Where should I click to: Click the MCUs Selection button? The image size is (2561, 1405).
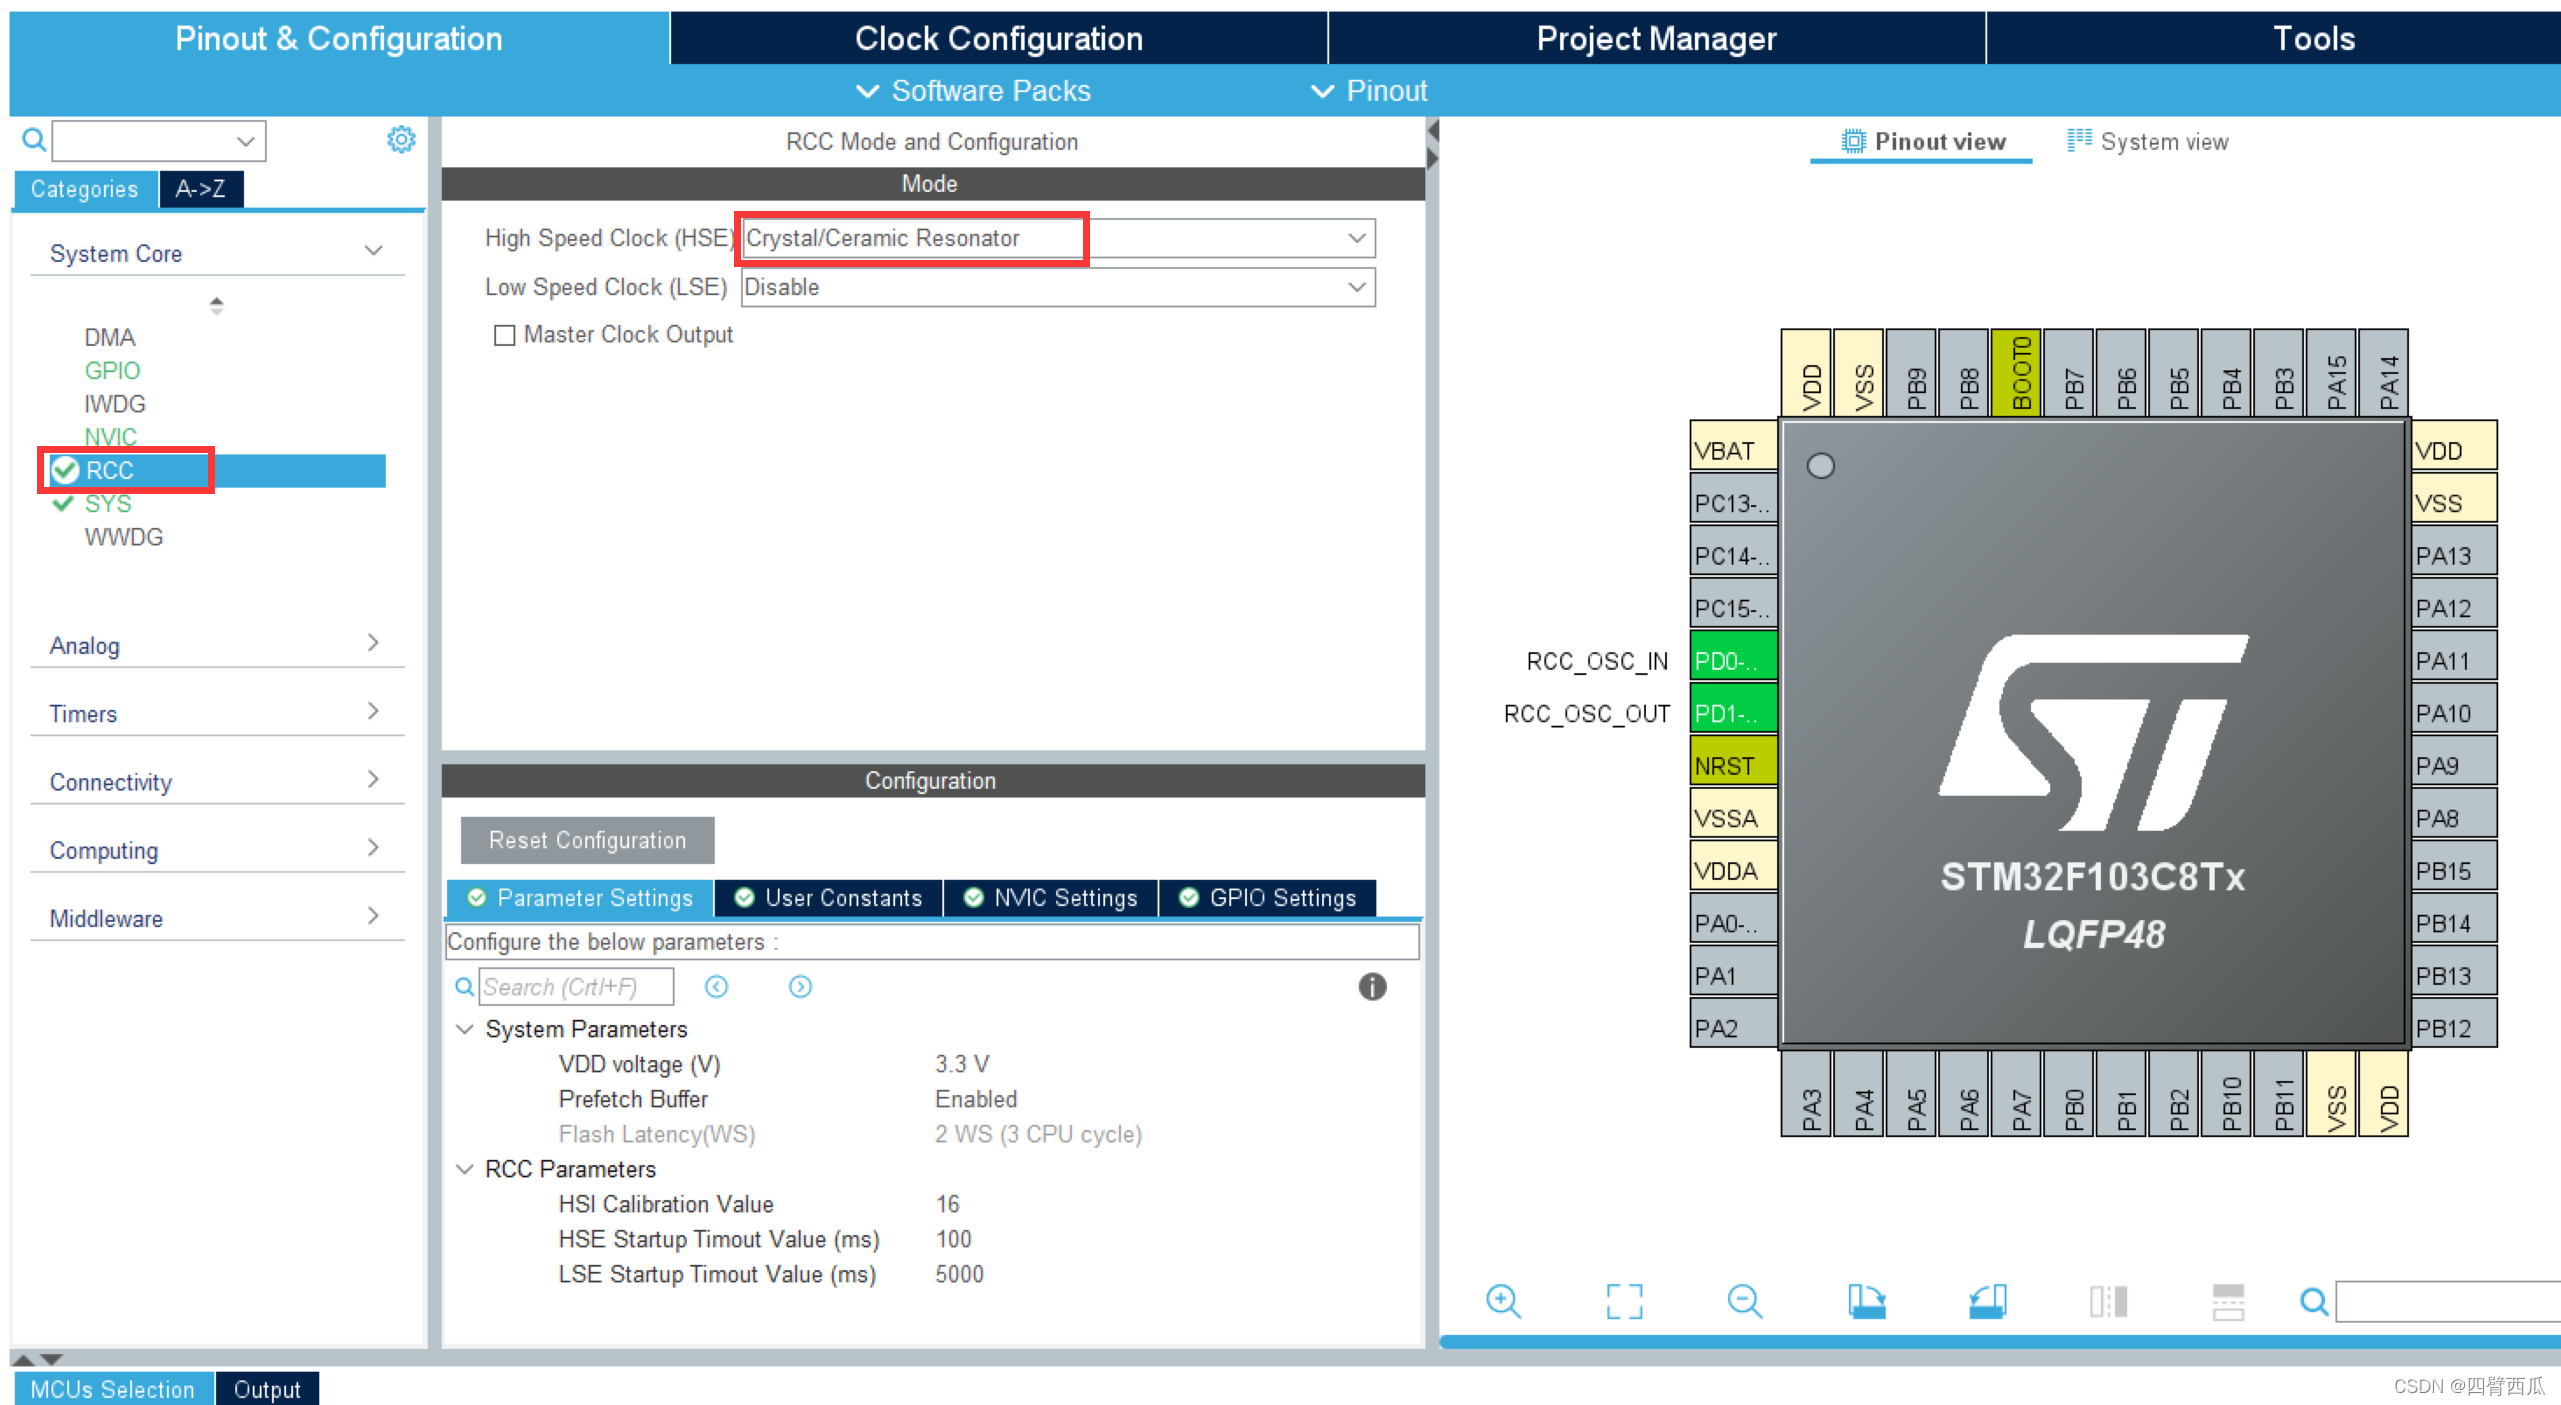pos(112,1388)
